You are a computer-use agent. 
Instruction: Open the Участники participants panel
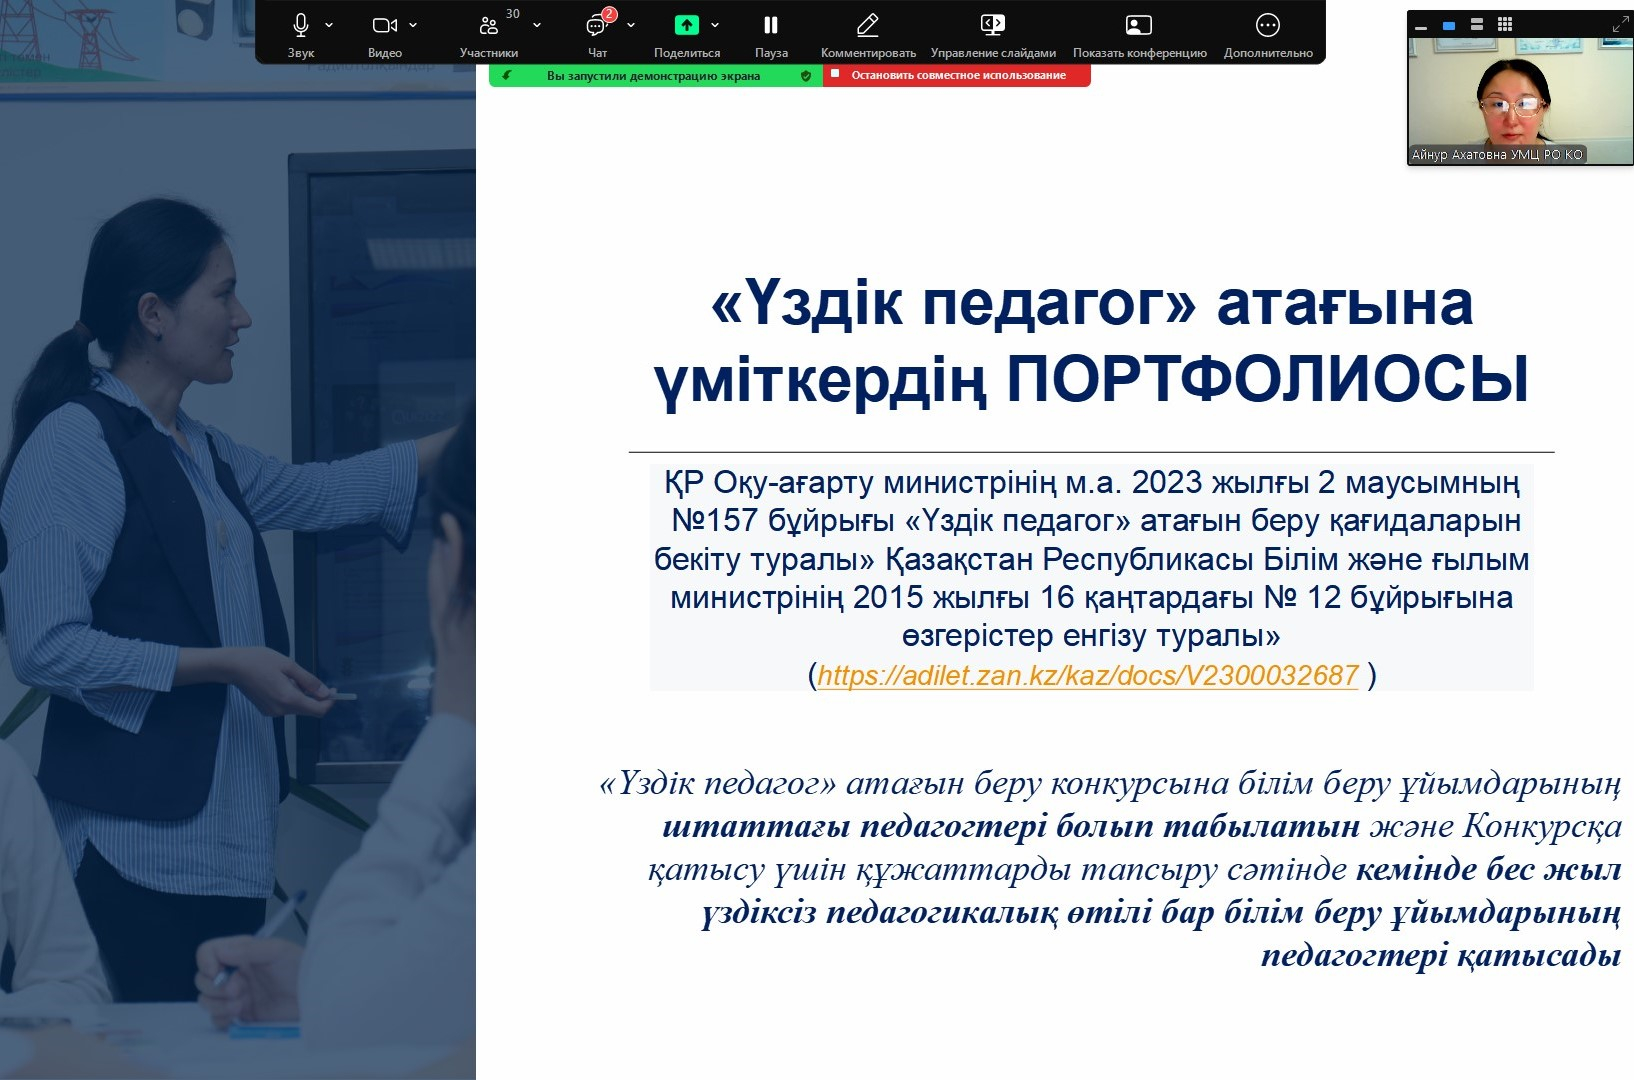click(488, 26)
